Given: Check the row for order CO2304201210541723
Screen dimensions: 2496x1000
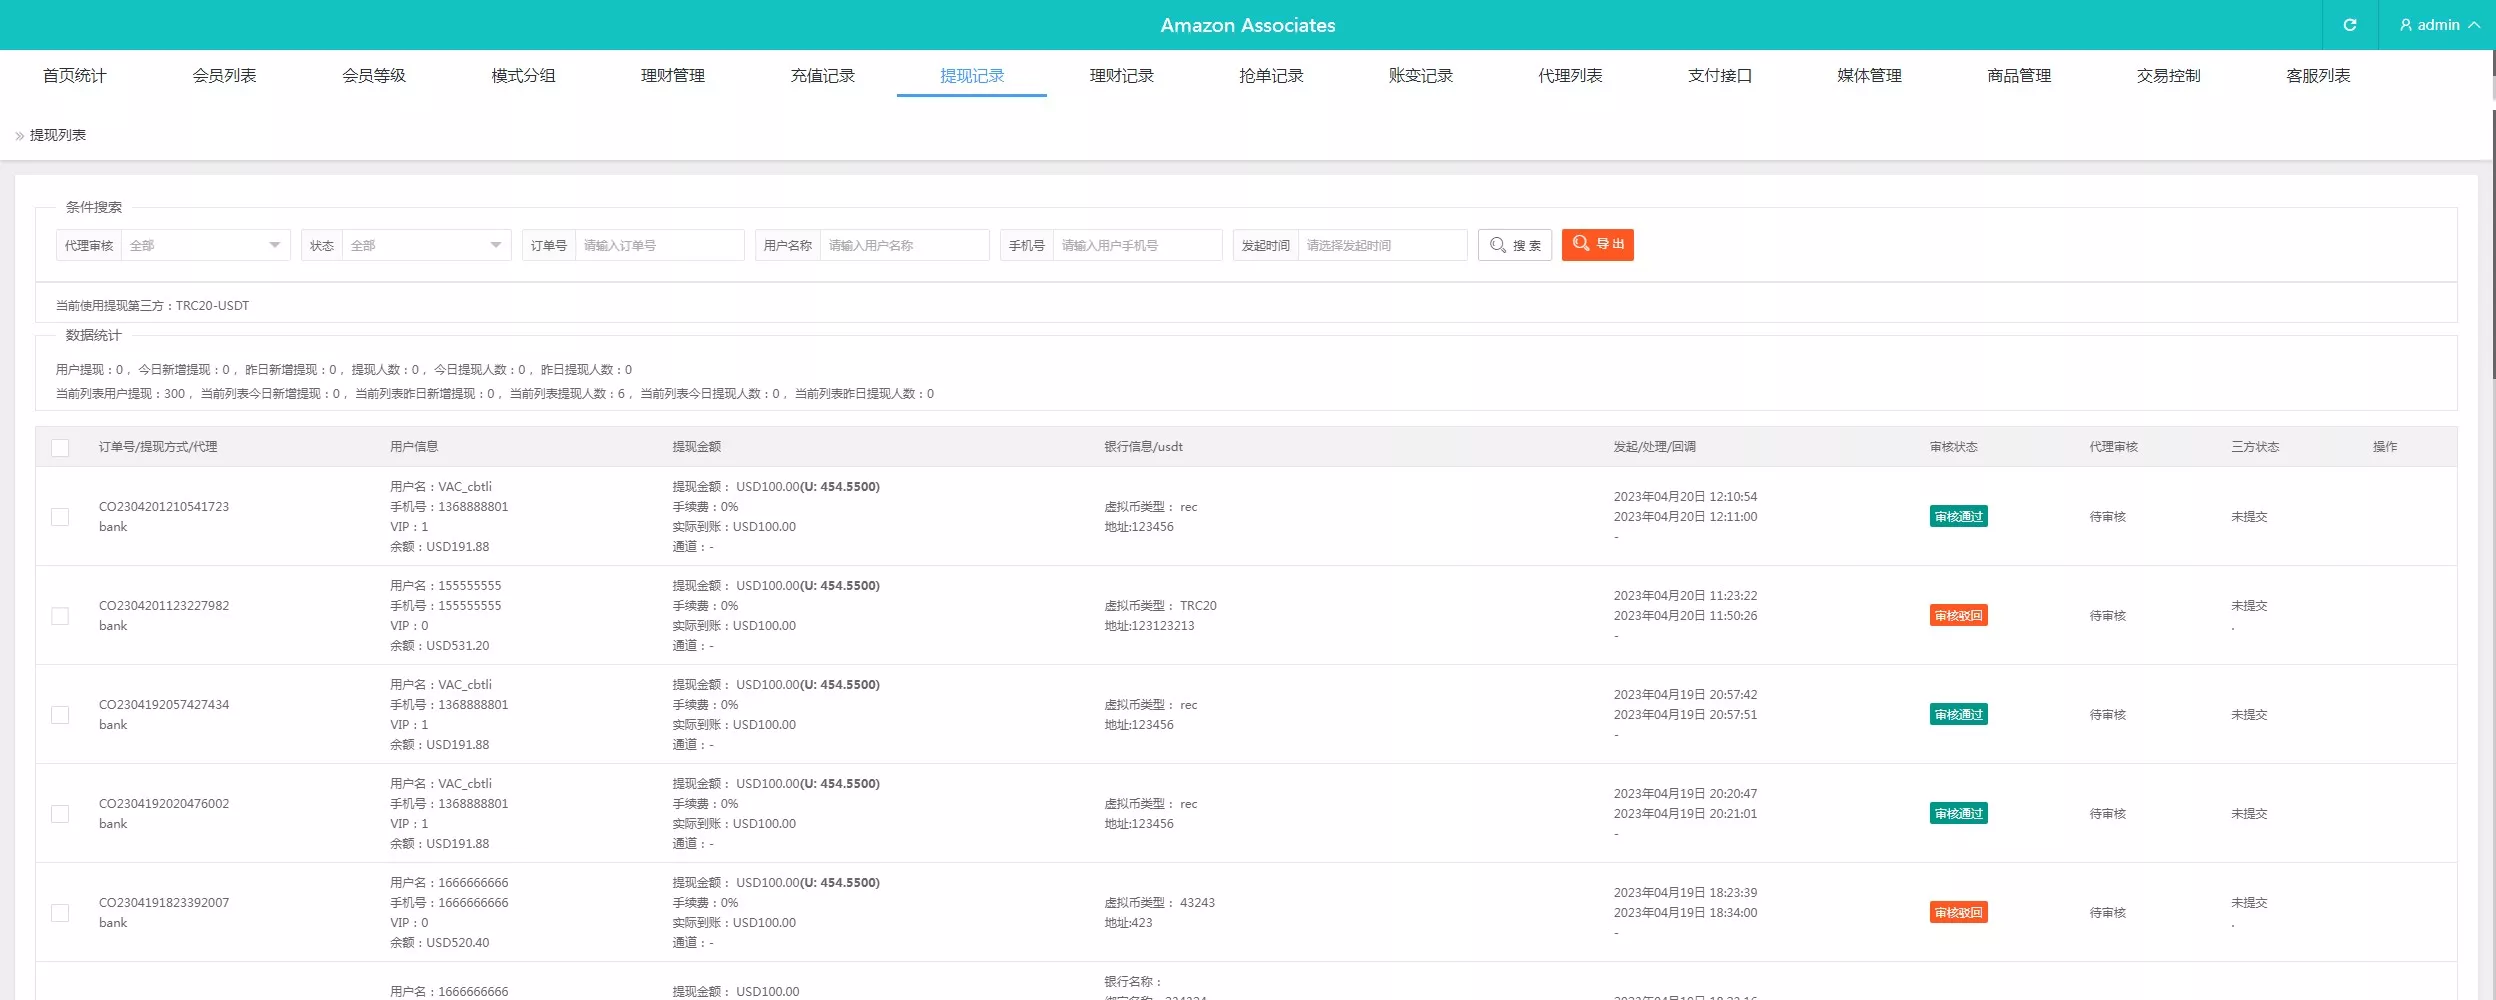Looking at the screenshot, I should point(60,517).
